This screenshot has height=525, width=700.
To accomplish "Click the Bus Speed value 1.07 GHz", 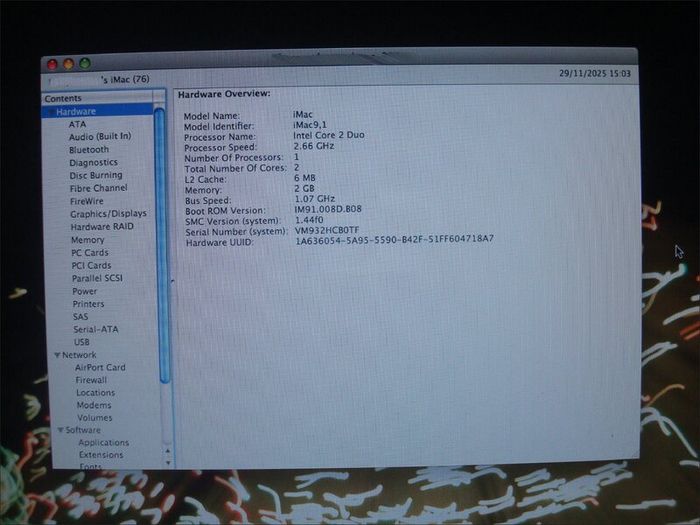I will click(314, 199).
